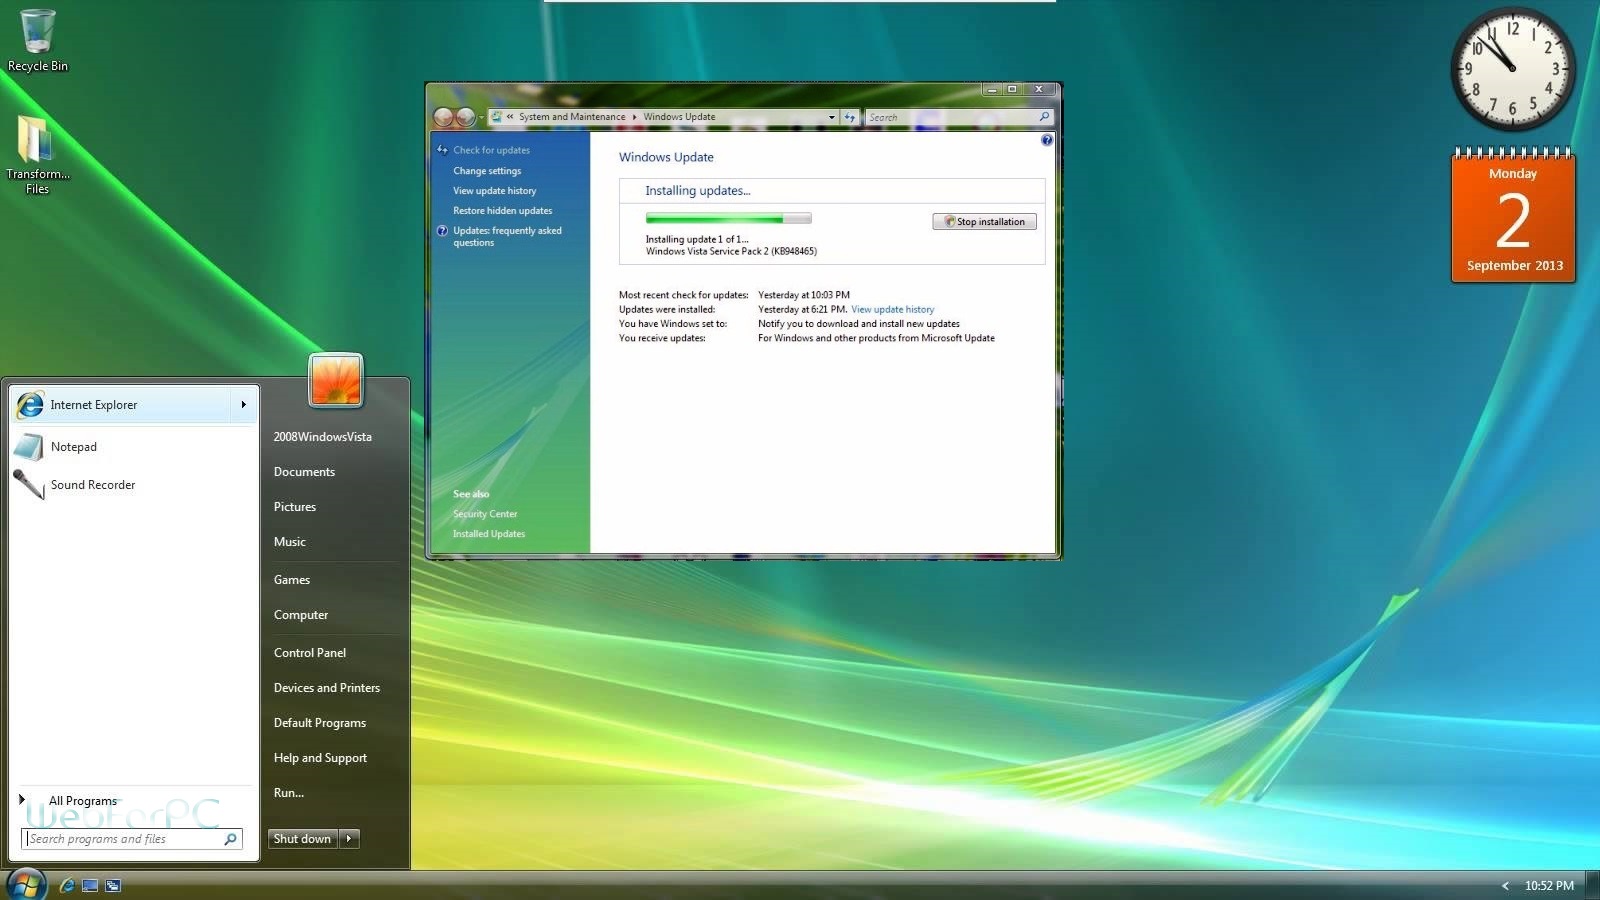Click the Check for updates arrows icon
Viewport: 1600px width, 900px height.
pyautogui.click(x=442, y=150)
